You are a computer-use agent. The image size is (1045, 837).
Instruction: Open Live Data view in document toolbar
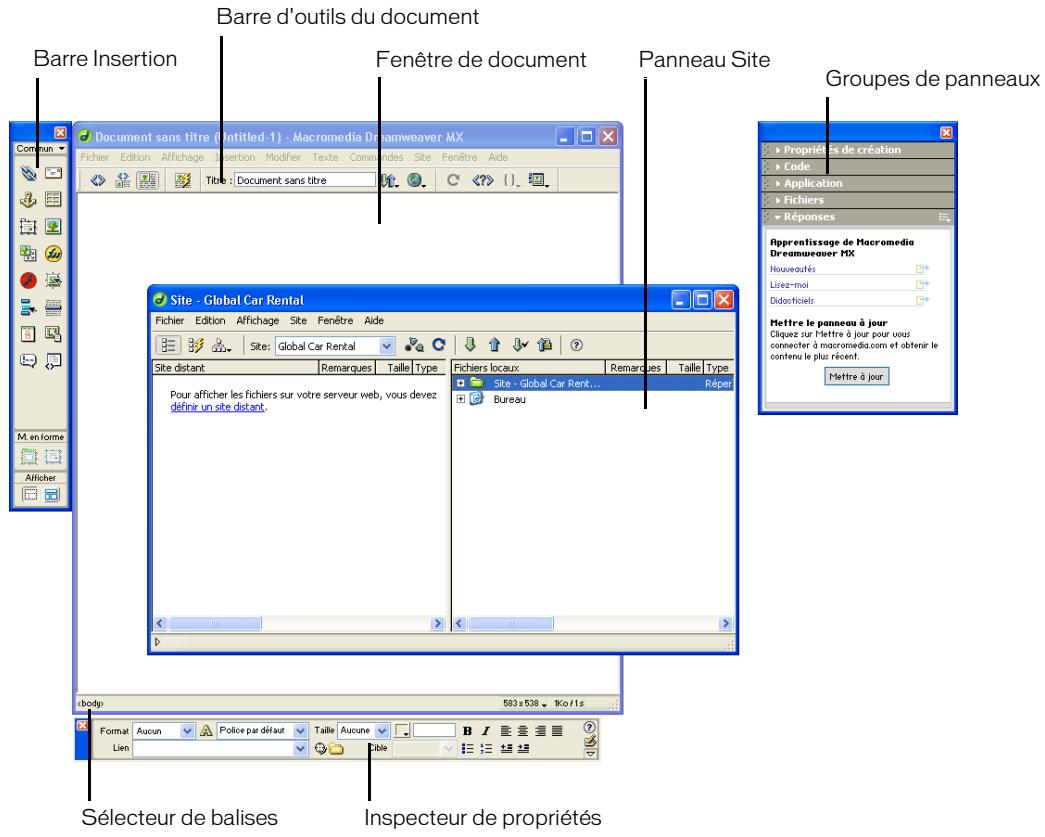(x=182, y=180)
